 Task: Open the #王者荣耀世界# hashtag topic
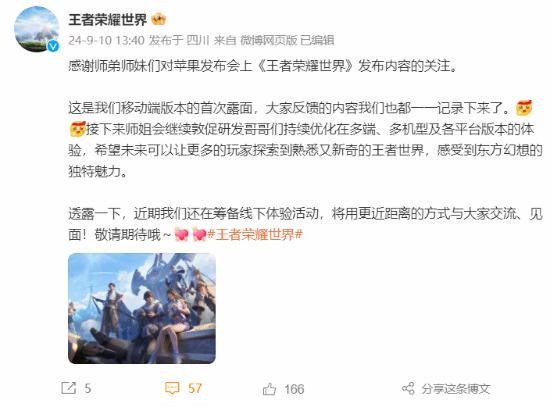(x=255, y=234)
